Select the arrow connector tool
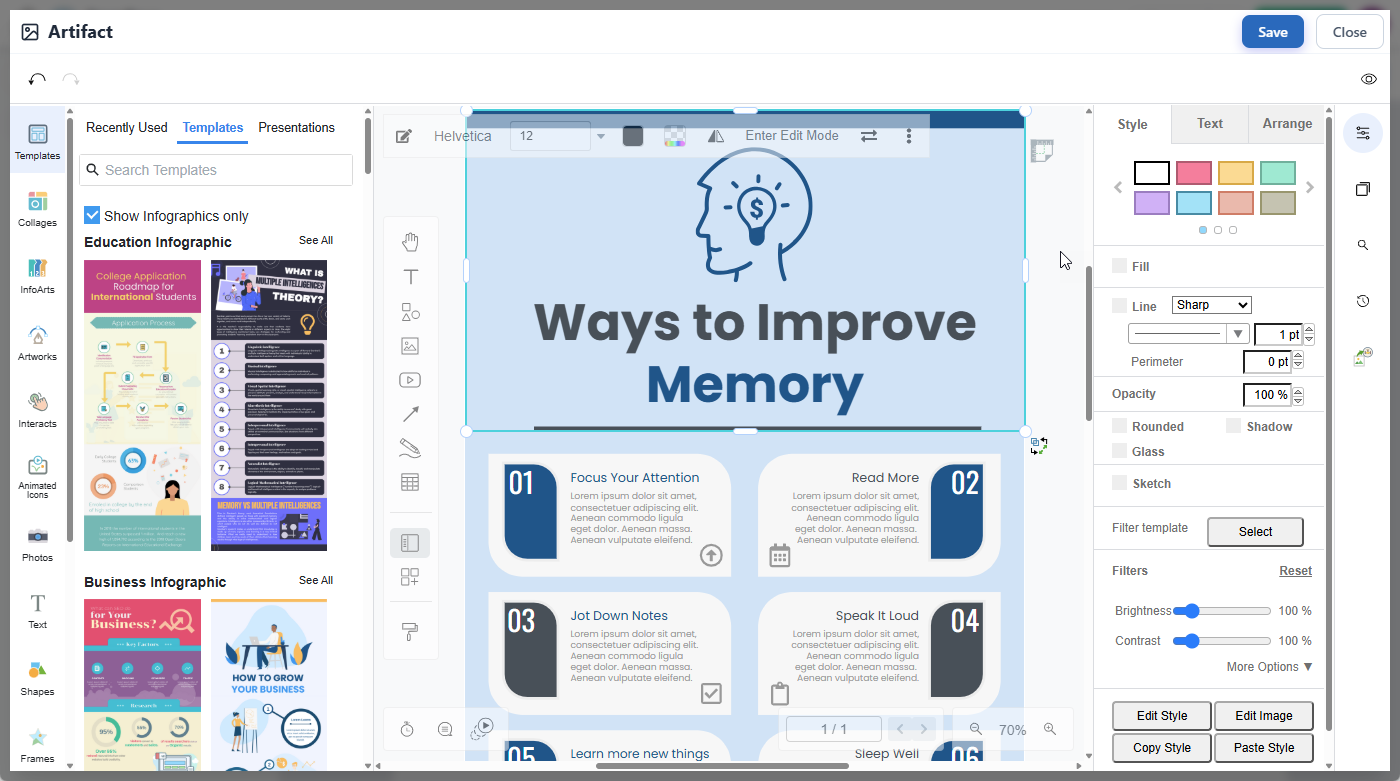 [x=410, y=414]
